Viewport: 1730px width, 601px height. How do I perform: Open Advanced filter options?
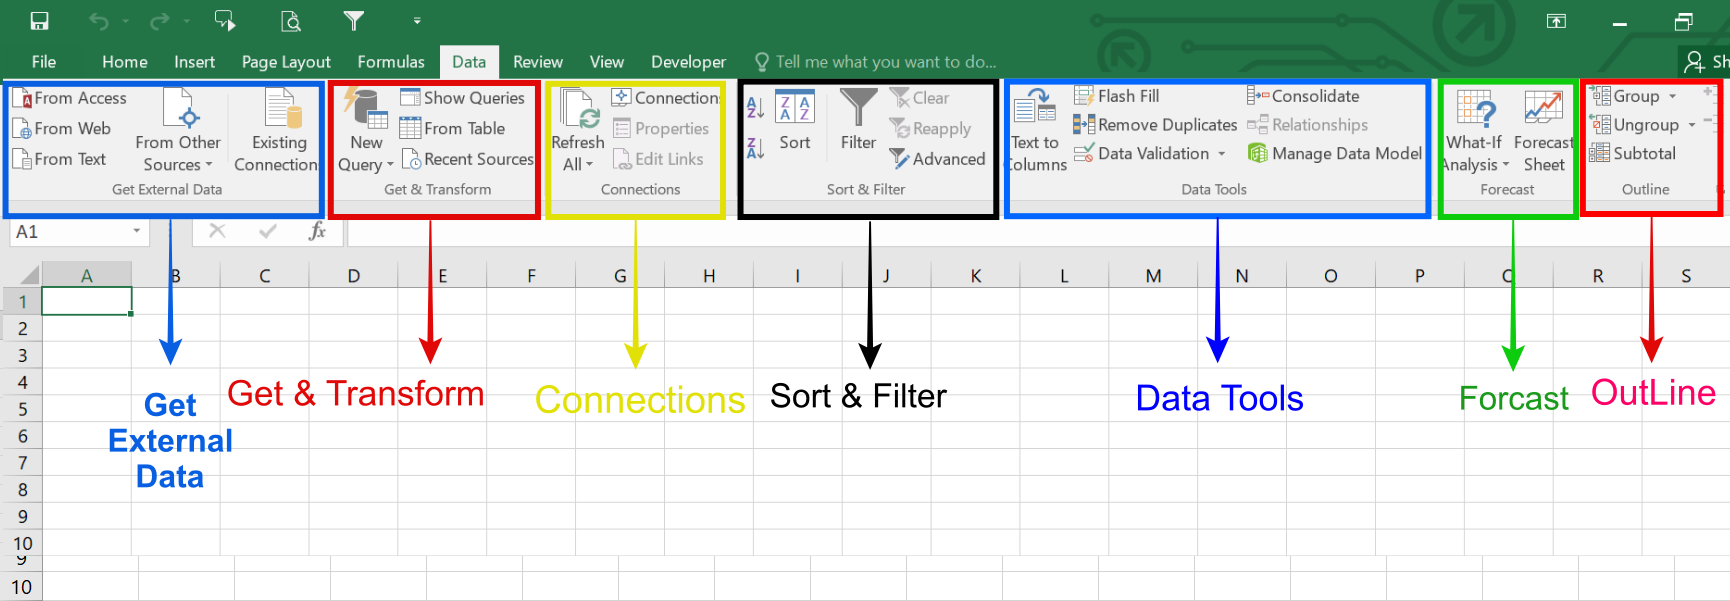click(x=938, y=159)
